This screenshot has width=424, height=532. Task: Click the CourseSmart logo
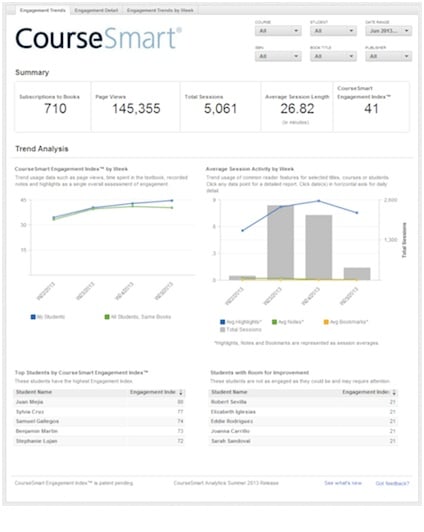[98, 38]
